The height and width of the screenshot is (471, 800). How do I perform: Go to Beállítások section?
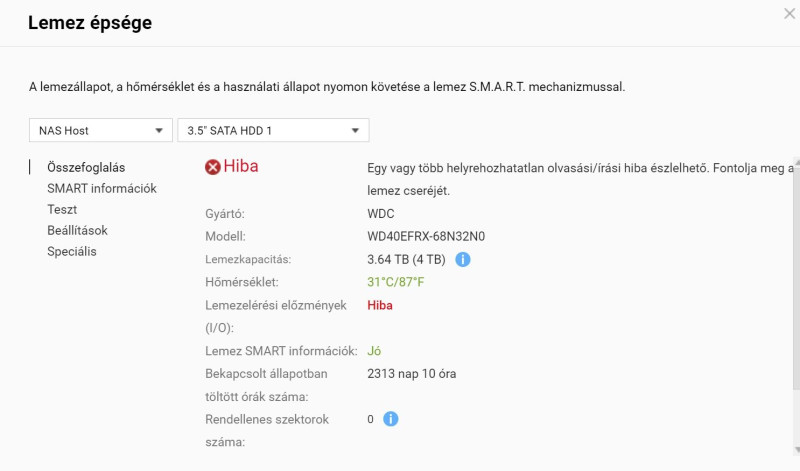click(x=77, y=230)
